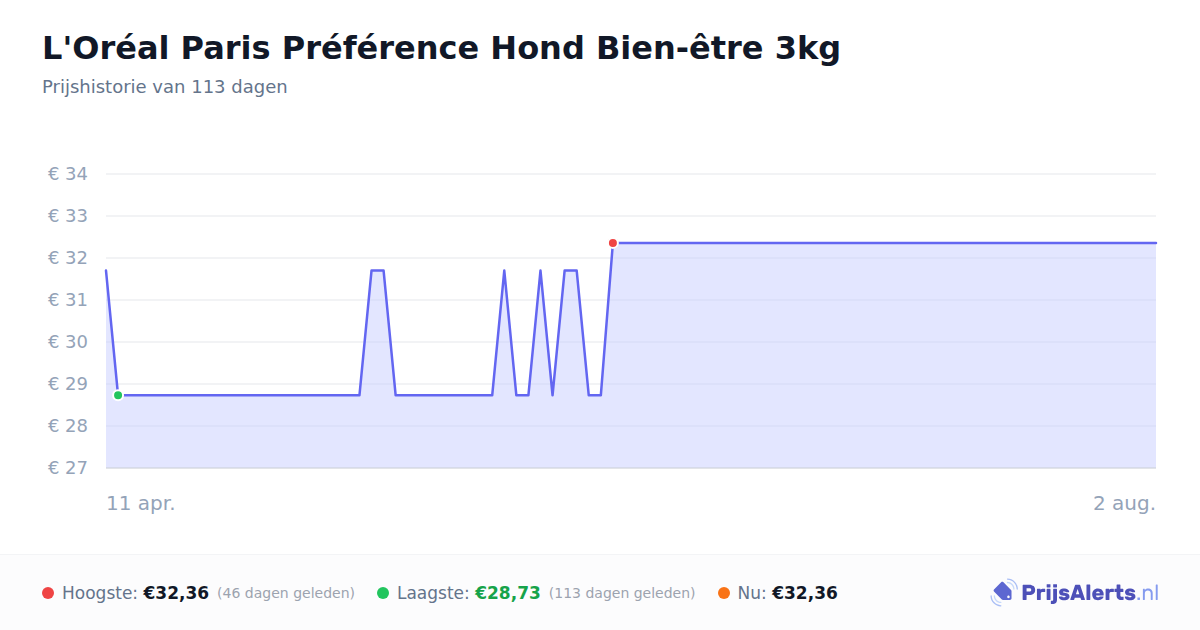Click the current price after Nu
1200x630 pixels.
[x=805, y=593]
